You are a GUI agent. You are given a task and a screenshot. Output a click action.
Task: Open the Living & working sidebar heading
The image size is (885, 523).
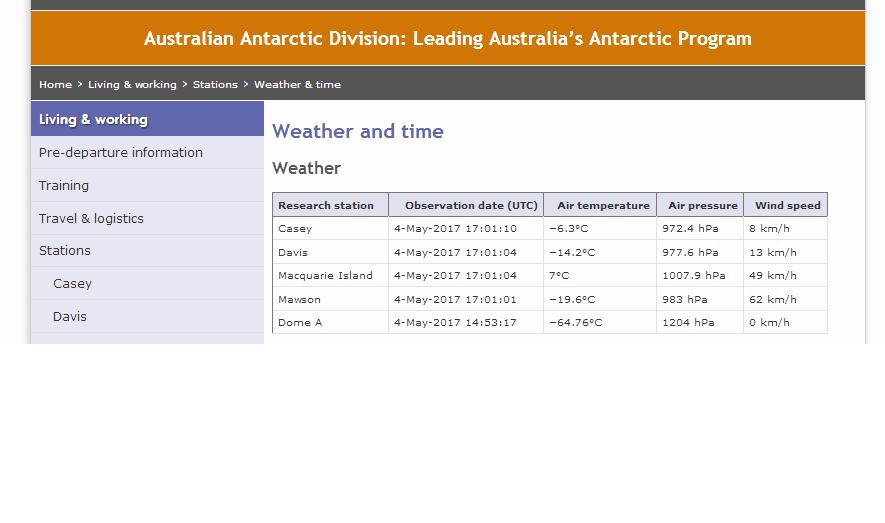(147, 119)
